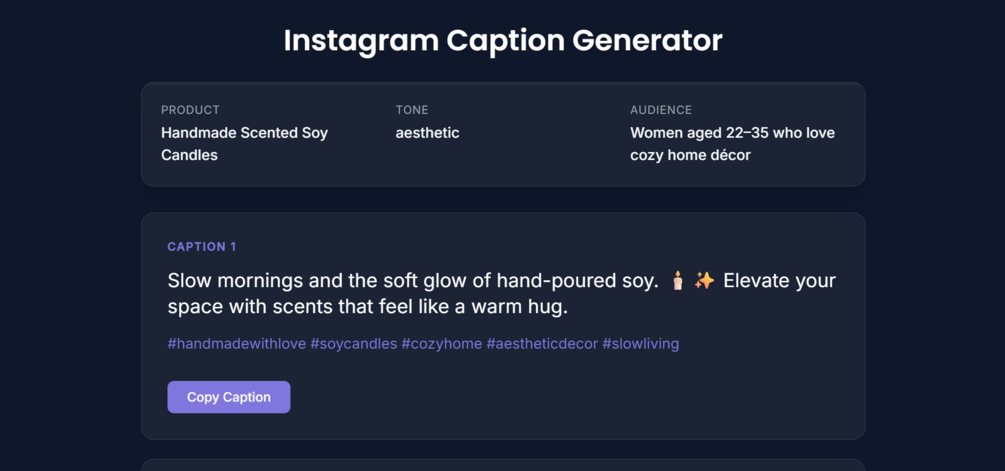Click the #slowliving hashtag
This screenshot has width=1005, height=471.
(640, 344)
